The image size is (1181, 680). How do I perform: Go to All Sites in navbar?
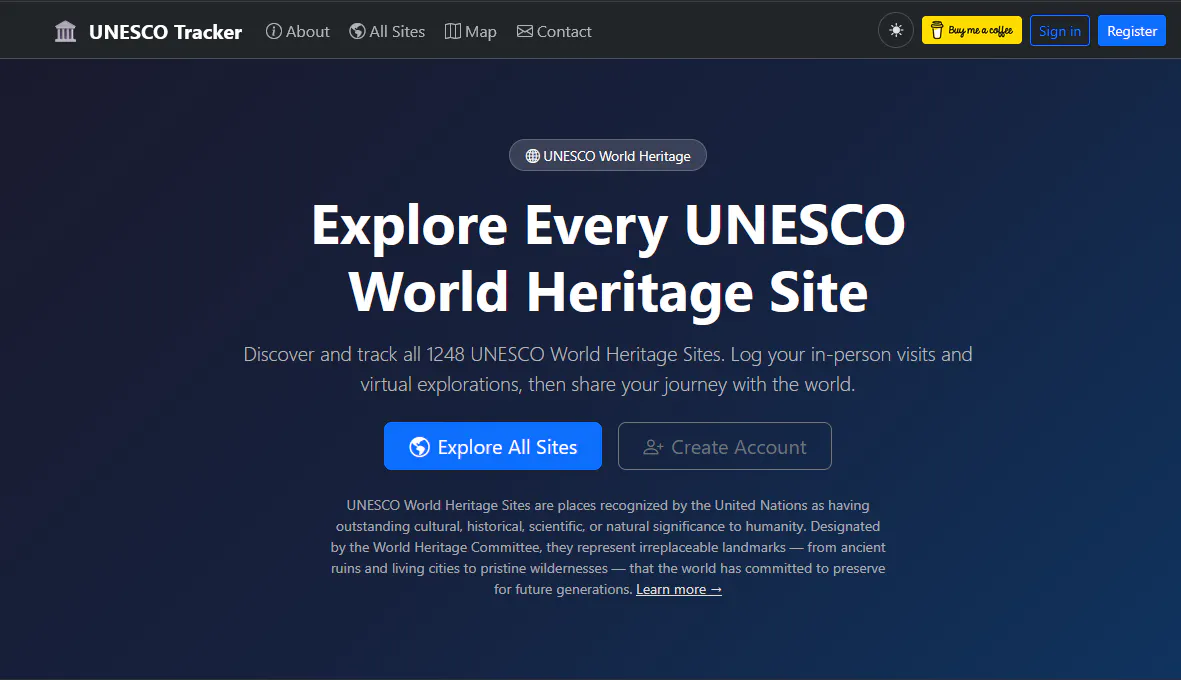pyautogui.click(x=387, y=32)
